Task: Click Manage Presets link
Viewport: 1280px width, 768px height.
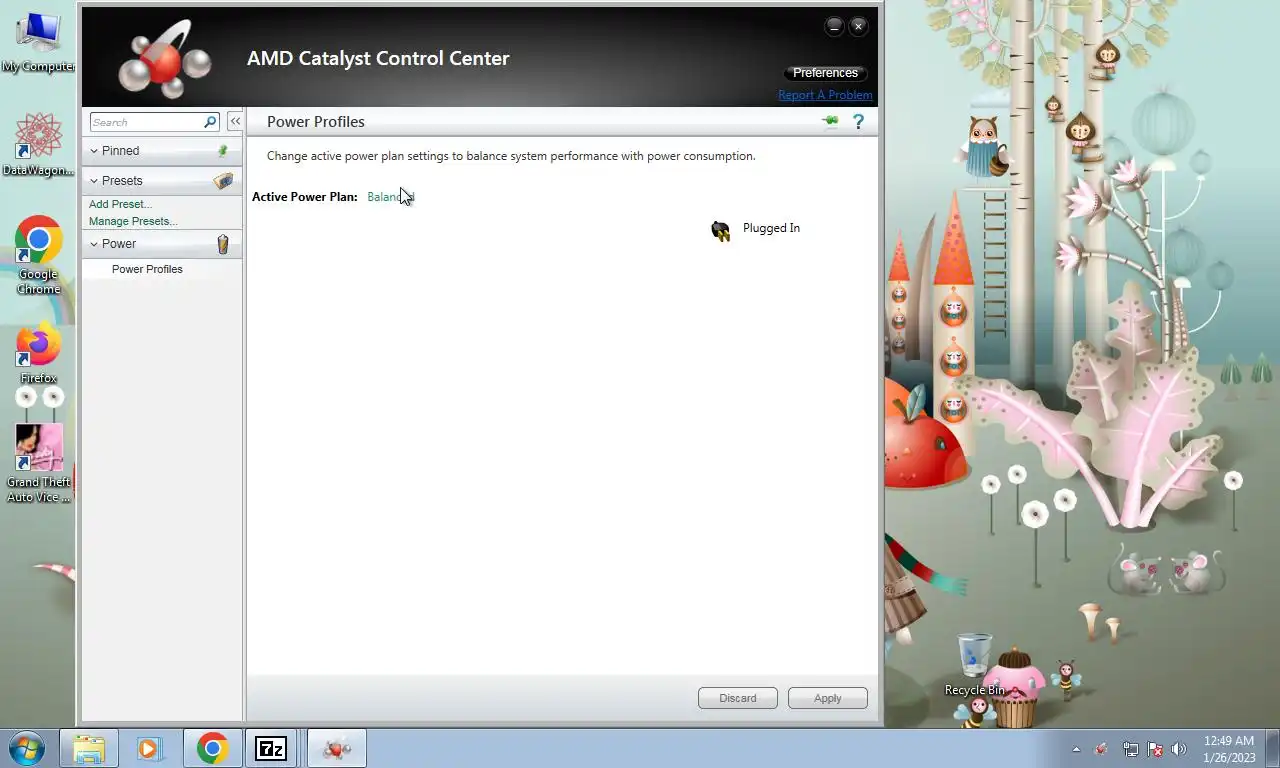Action: (x=133, y=221)
